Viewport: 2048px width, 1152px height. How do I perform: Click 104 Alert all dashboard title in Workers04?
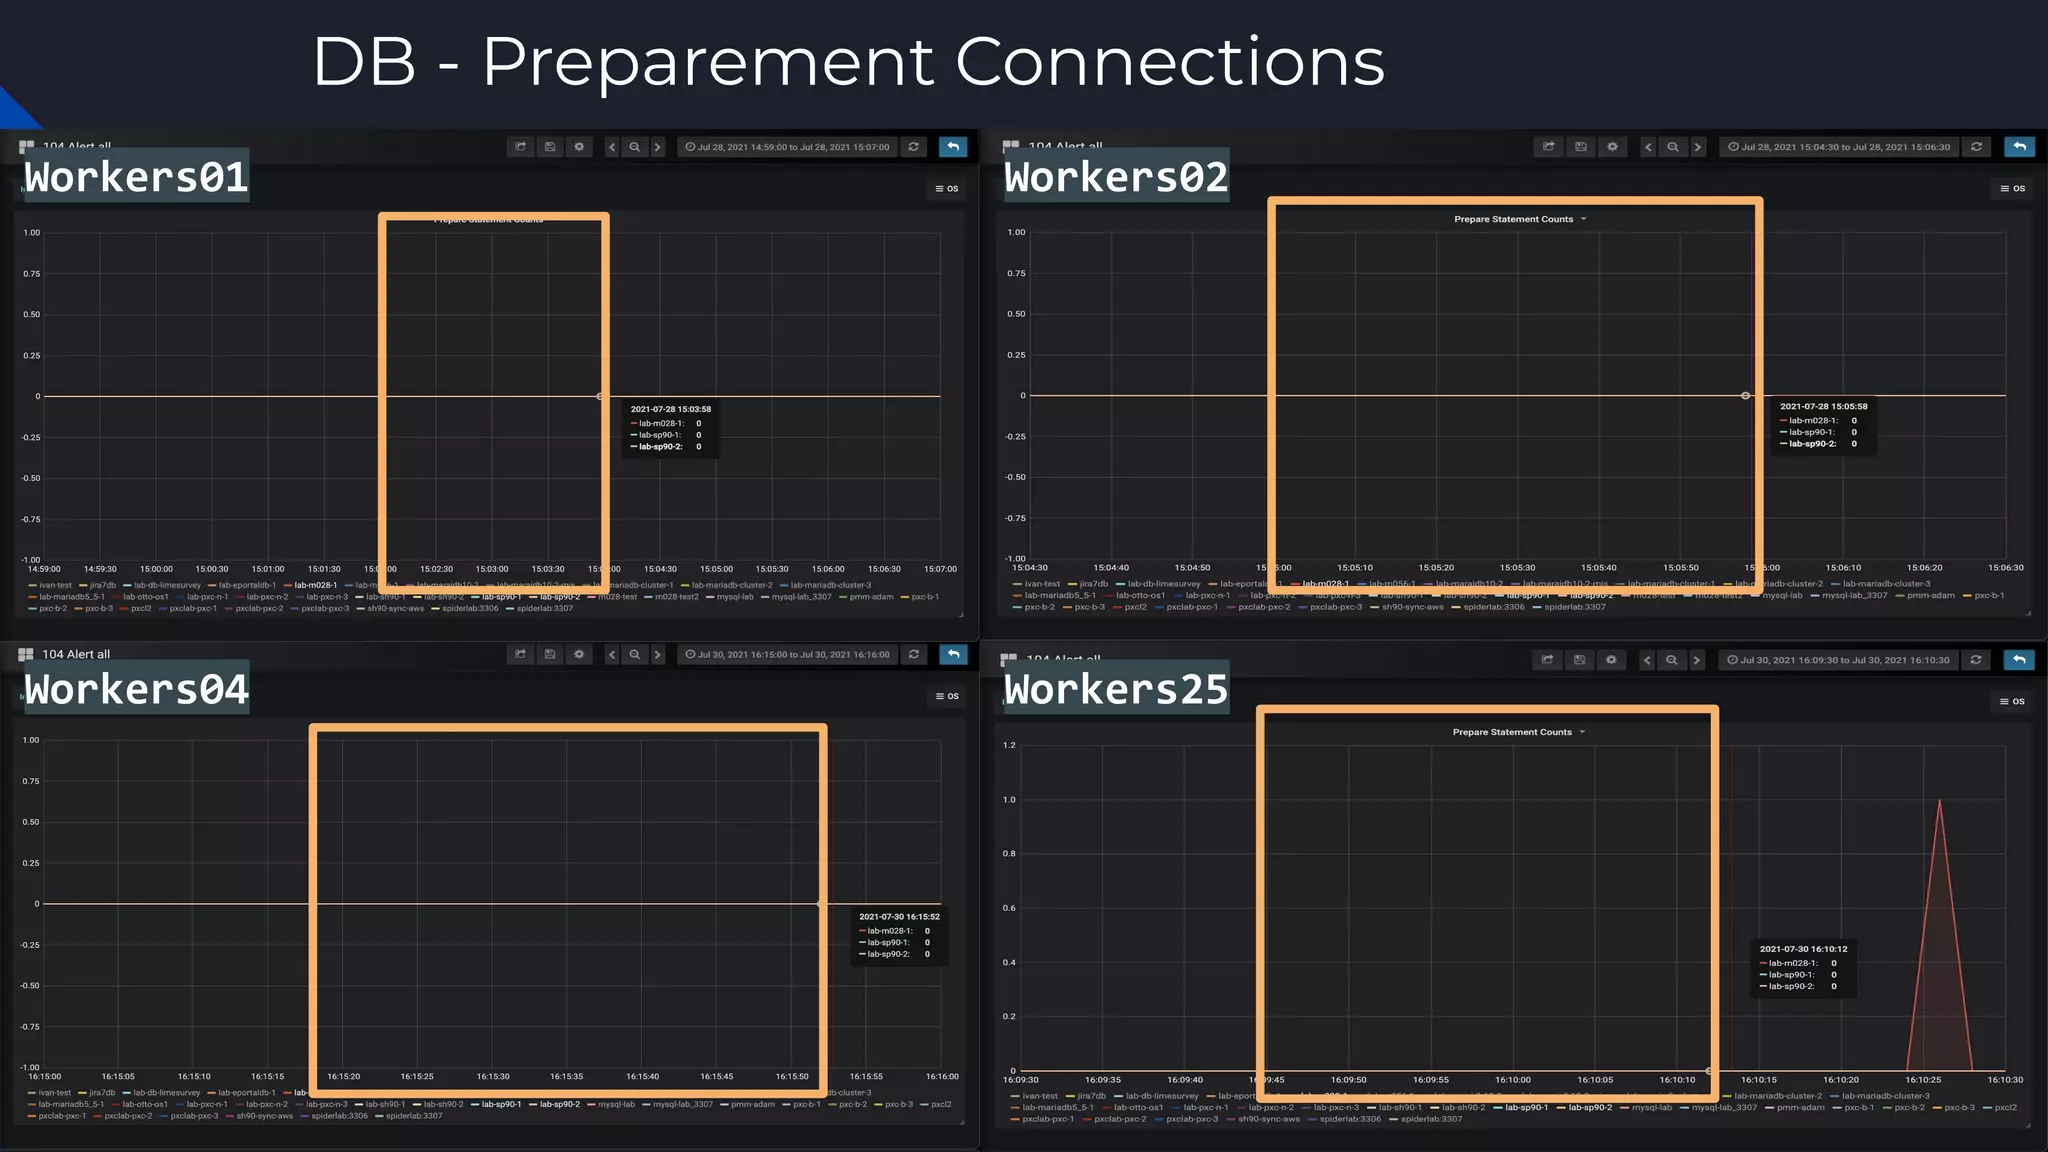pyautogui.click(x=76, y=654)
